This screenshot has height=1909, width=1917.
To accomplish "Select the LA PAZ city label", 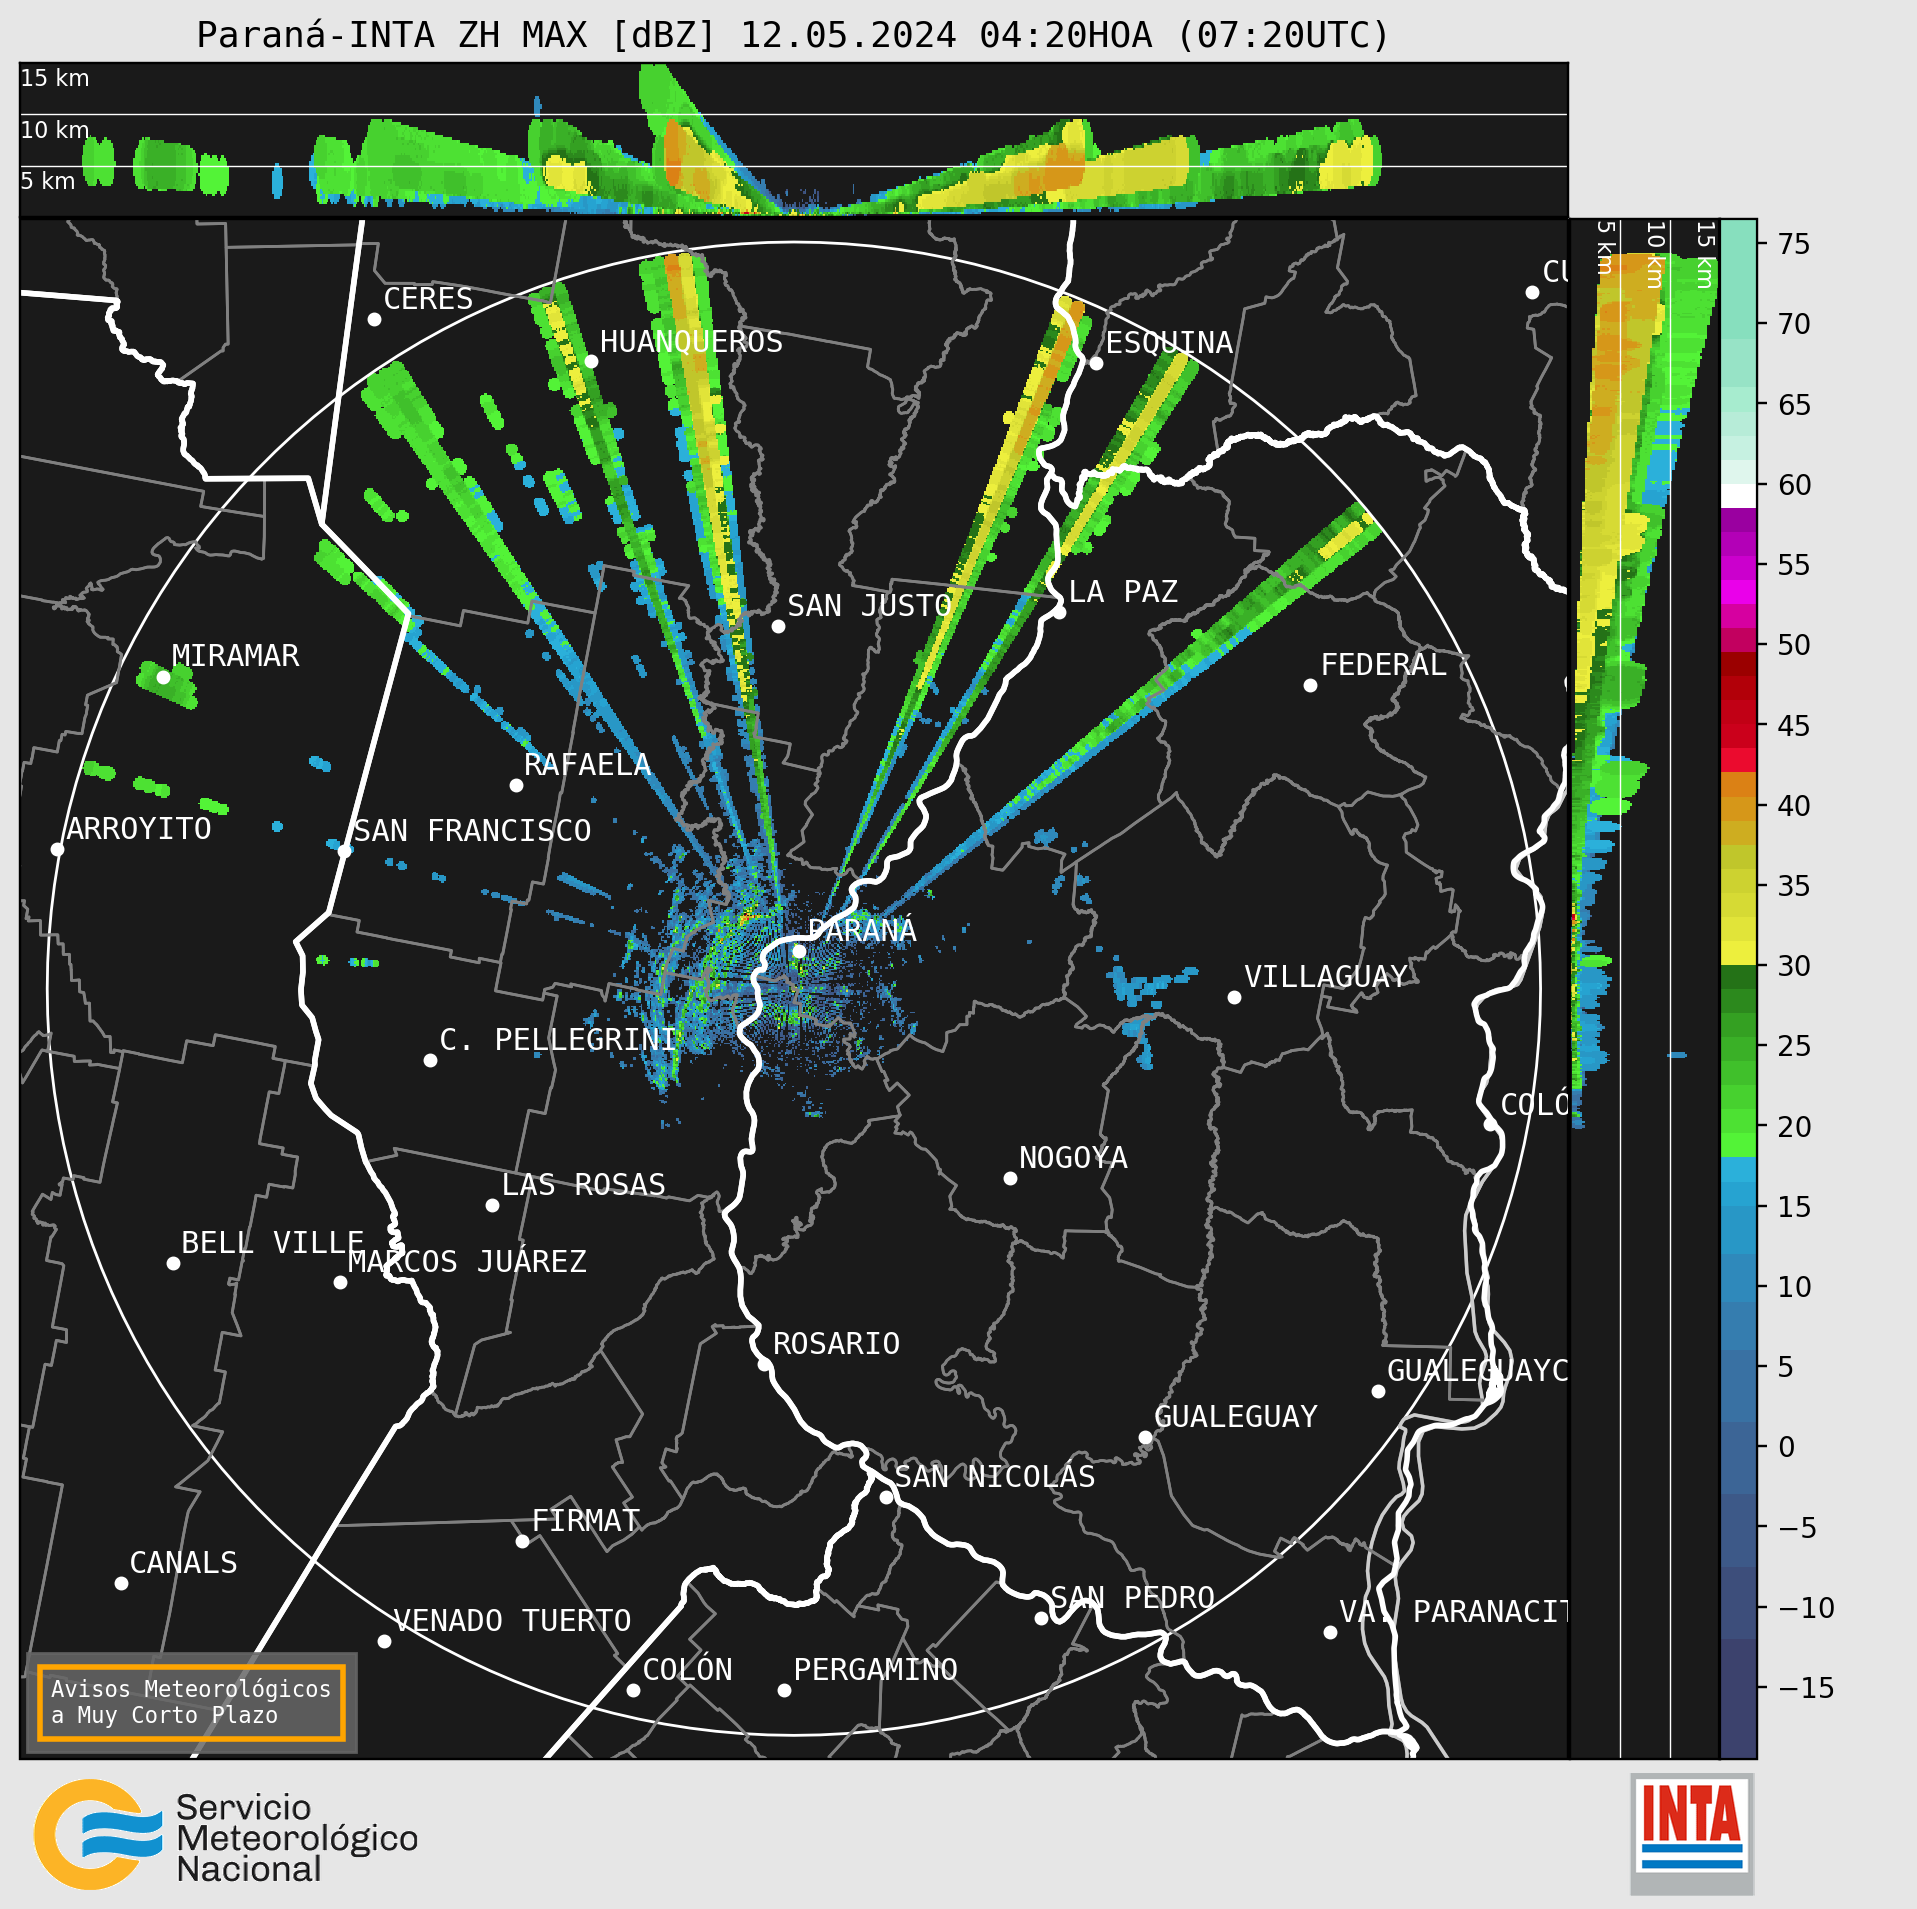I will (x=1123, y=591).
